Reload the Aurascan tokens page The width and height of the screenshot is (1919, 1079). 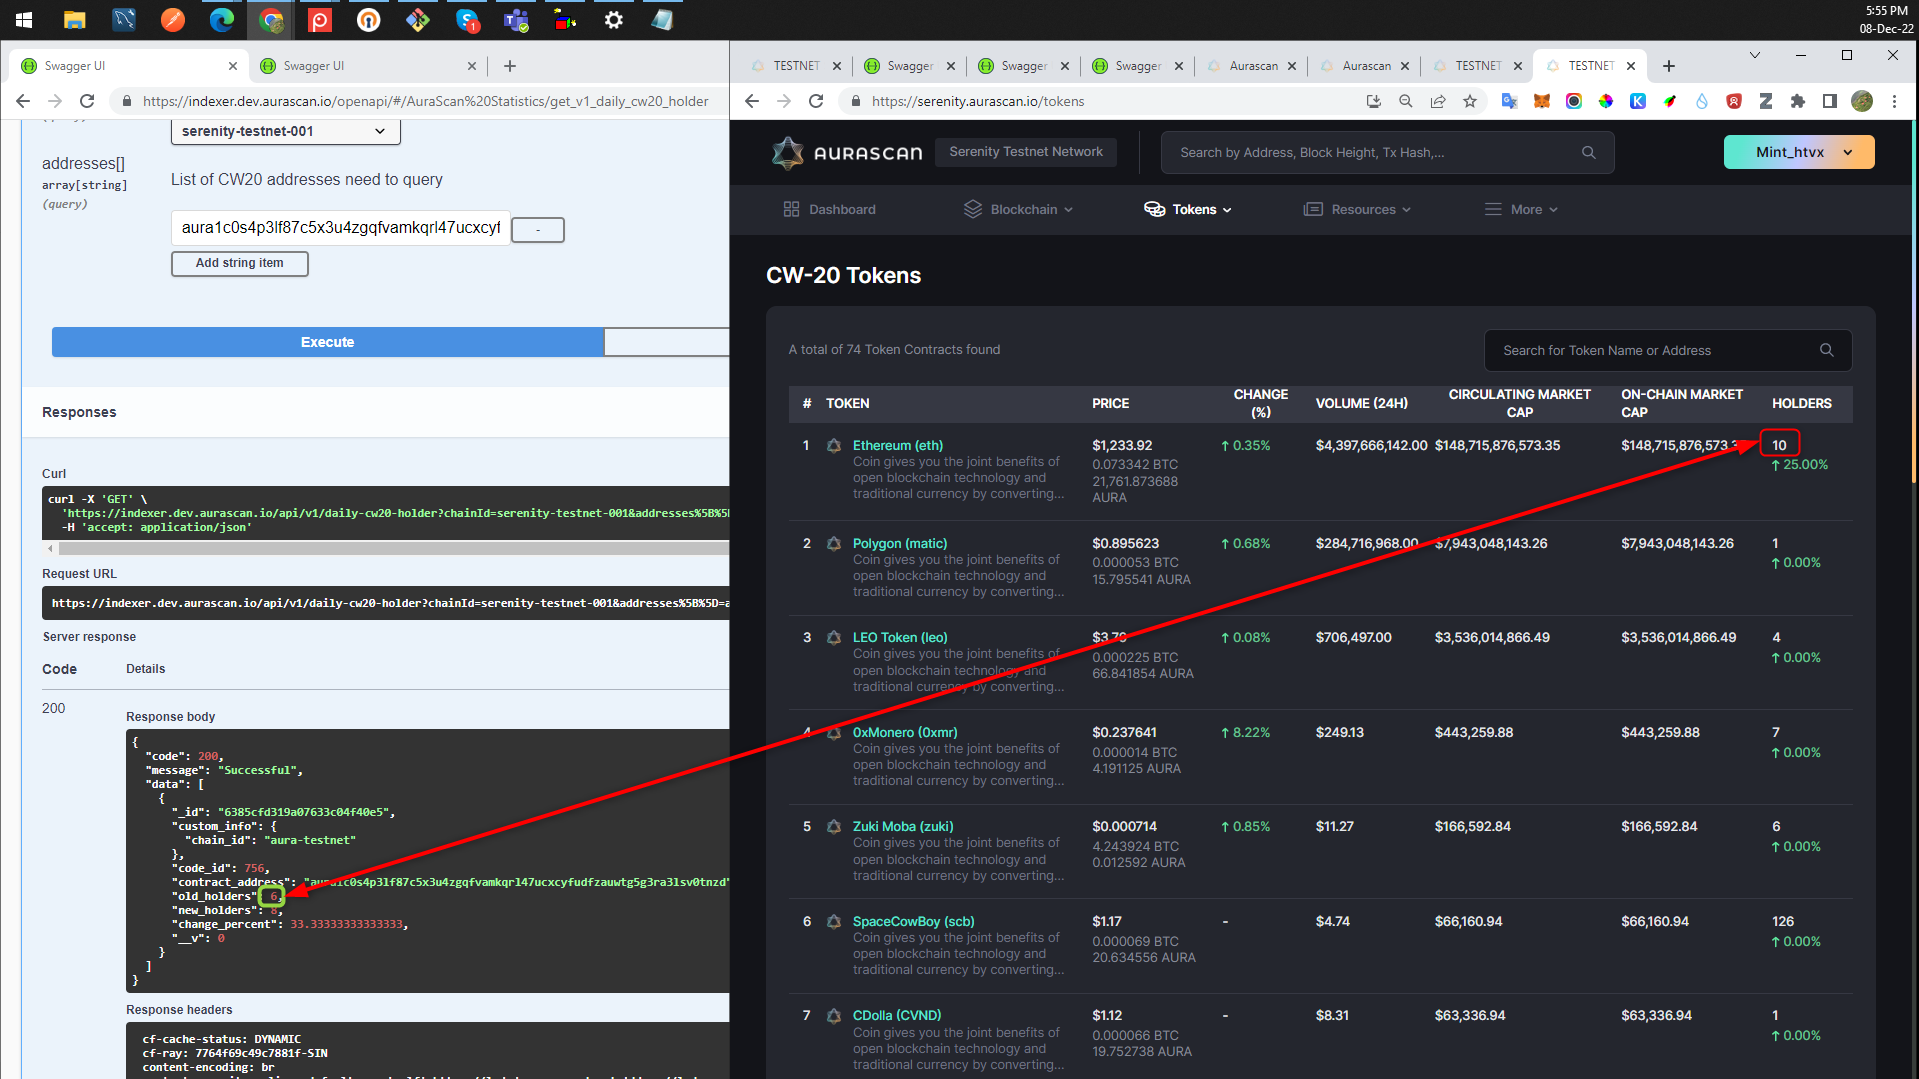point(816,101)
